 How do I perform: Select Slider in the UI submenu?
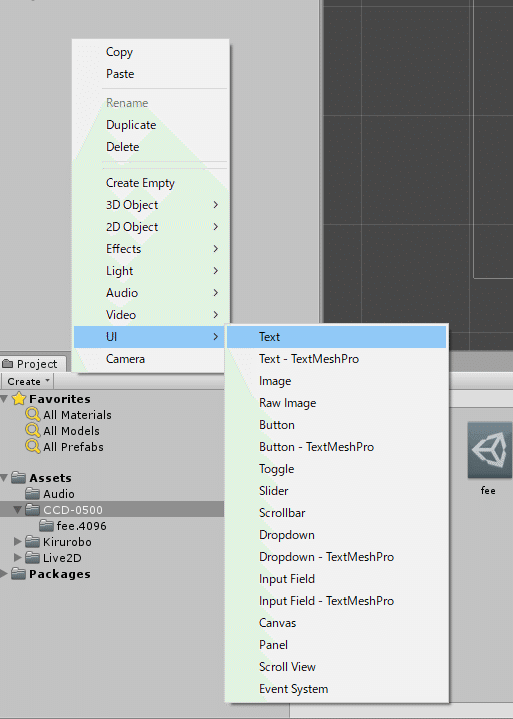pos(336,491)
